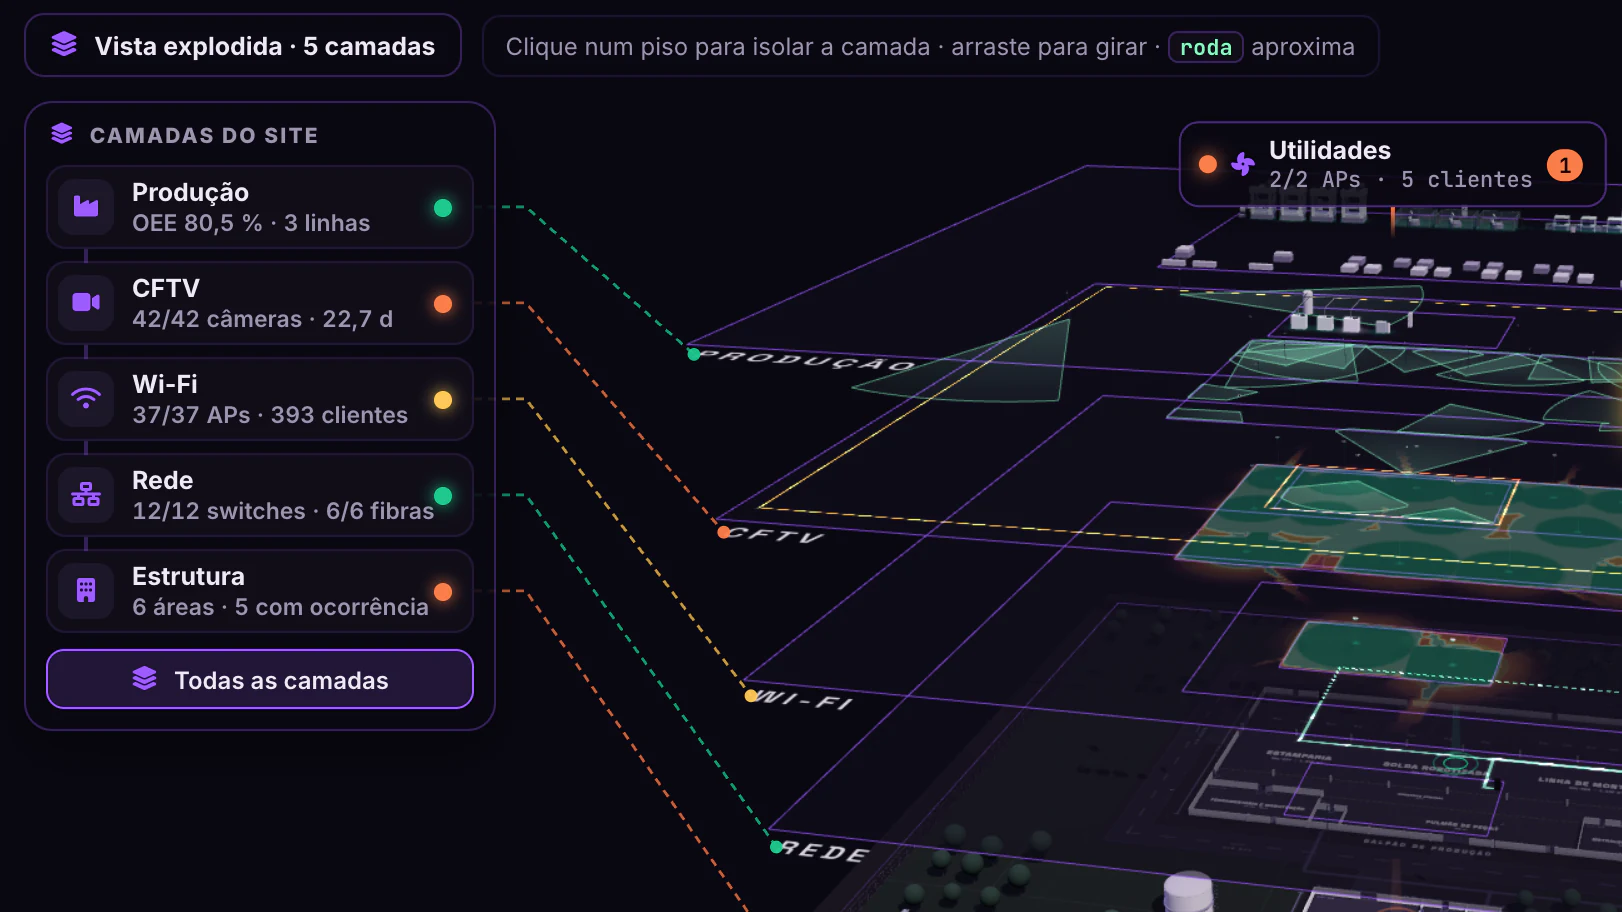Click the PRODUÇÃO floor label in 3D view

(x=806, y=360)
